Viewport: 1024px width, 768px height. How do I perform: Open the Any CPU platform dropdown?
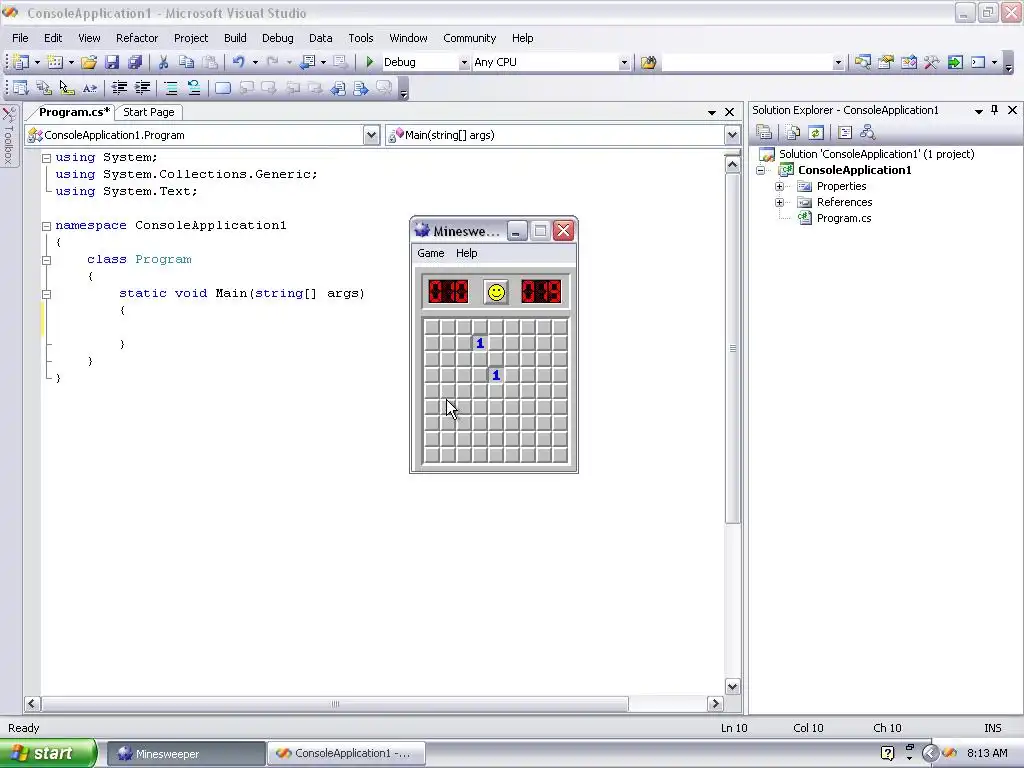pyautogui.click(x=624, y=62)
